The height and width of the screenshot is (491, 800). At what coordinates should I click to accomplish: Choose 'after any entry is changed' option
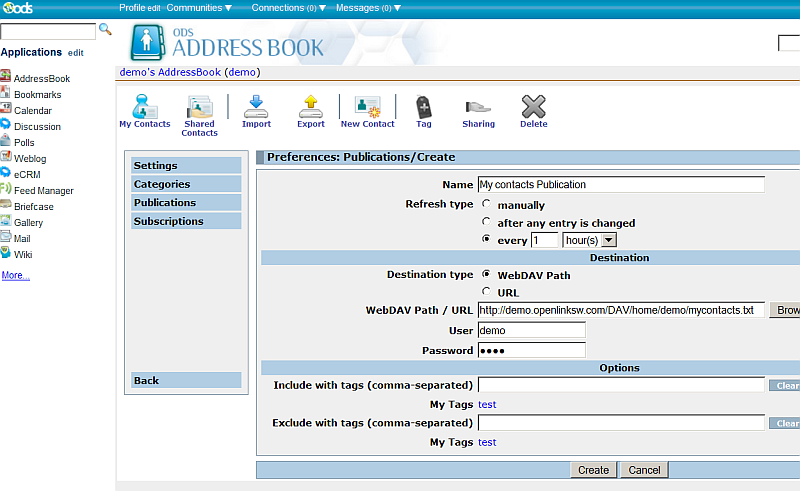487,222
